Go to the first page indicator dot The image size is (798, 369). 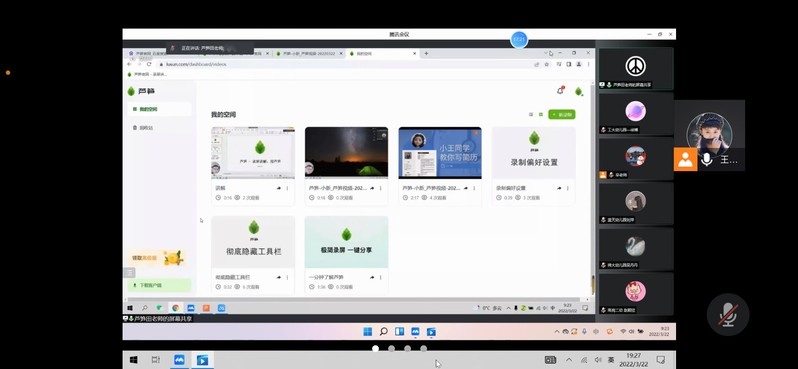tap(376, 349)
